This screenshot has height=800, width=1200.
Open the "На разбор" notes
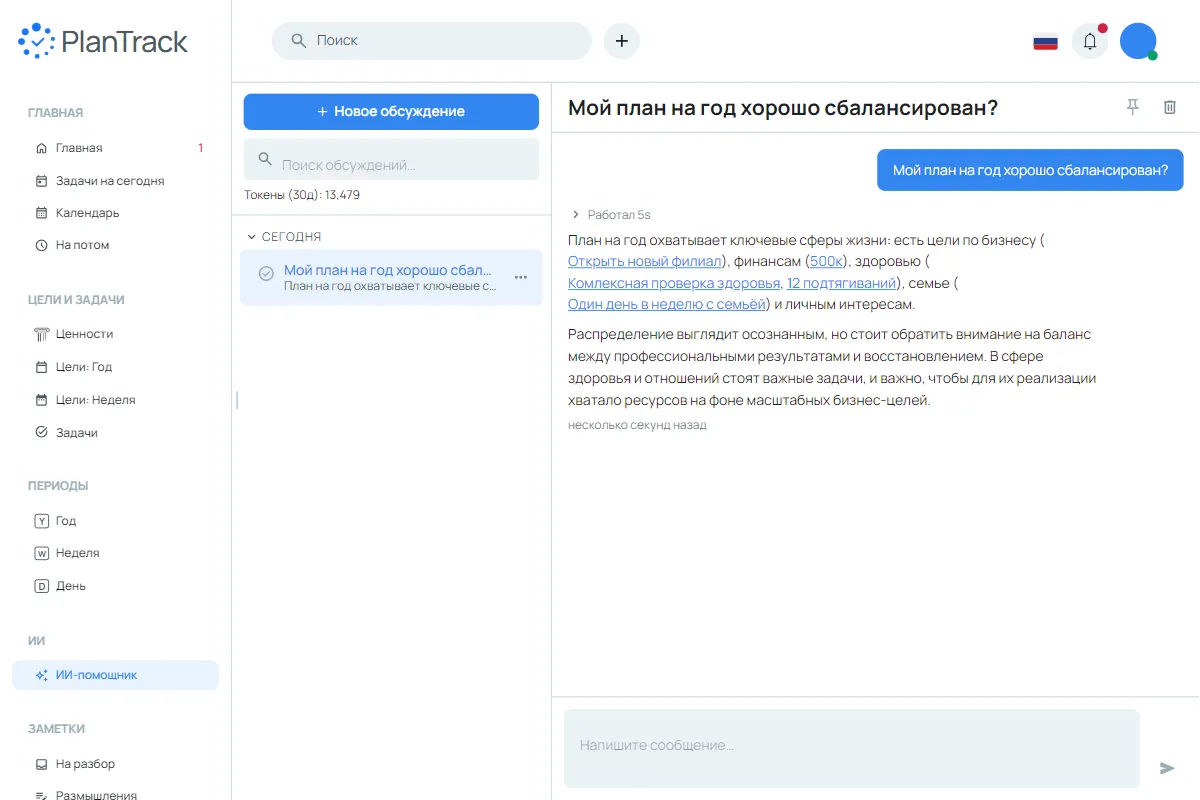click(116, 764)
